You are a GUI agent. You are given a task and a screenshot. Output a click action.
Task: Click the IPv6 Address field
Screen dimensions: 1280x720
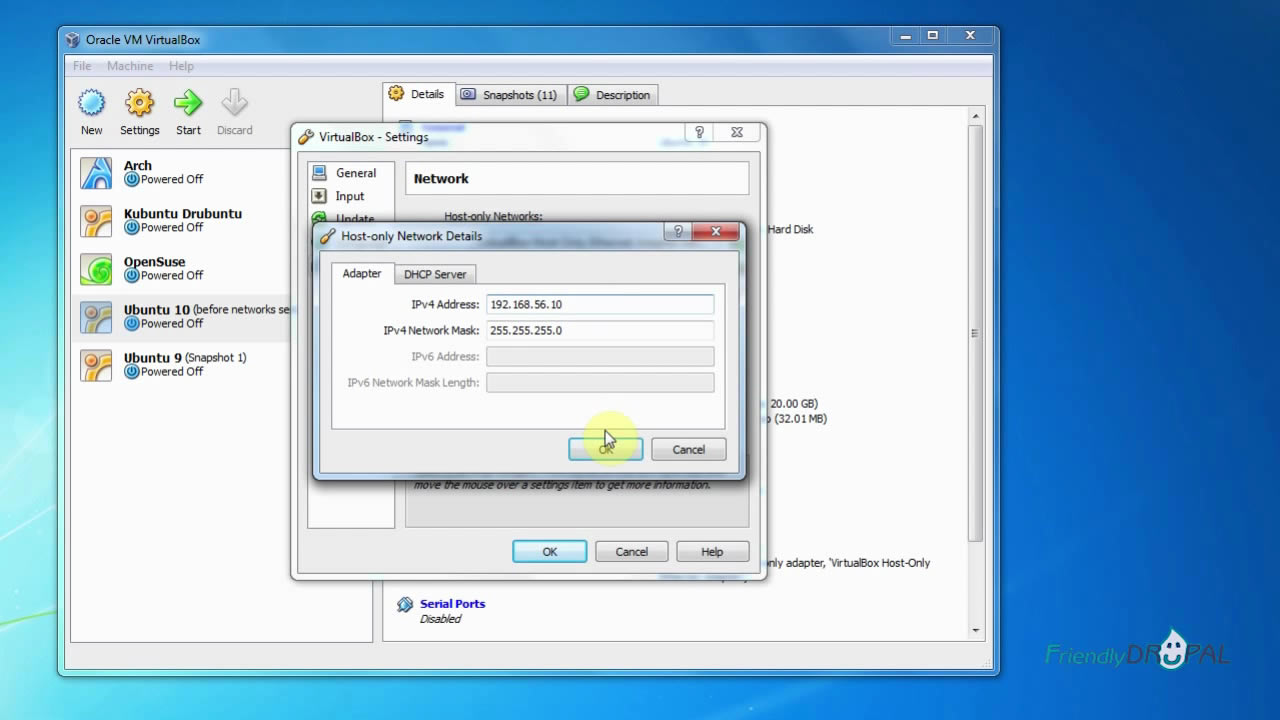point(600,356)
